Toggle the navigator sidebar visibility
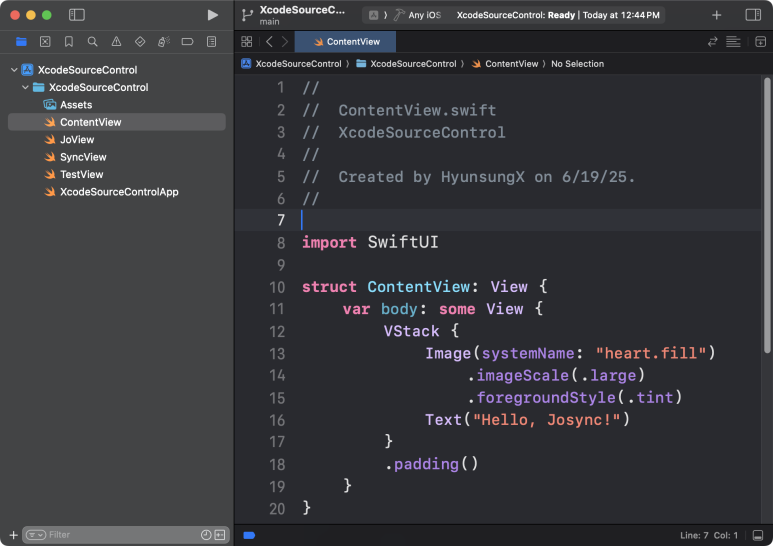Image resolution: width=773 pixels, height=546 pixels. 77,15
